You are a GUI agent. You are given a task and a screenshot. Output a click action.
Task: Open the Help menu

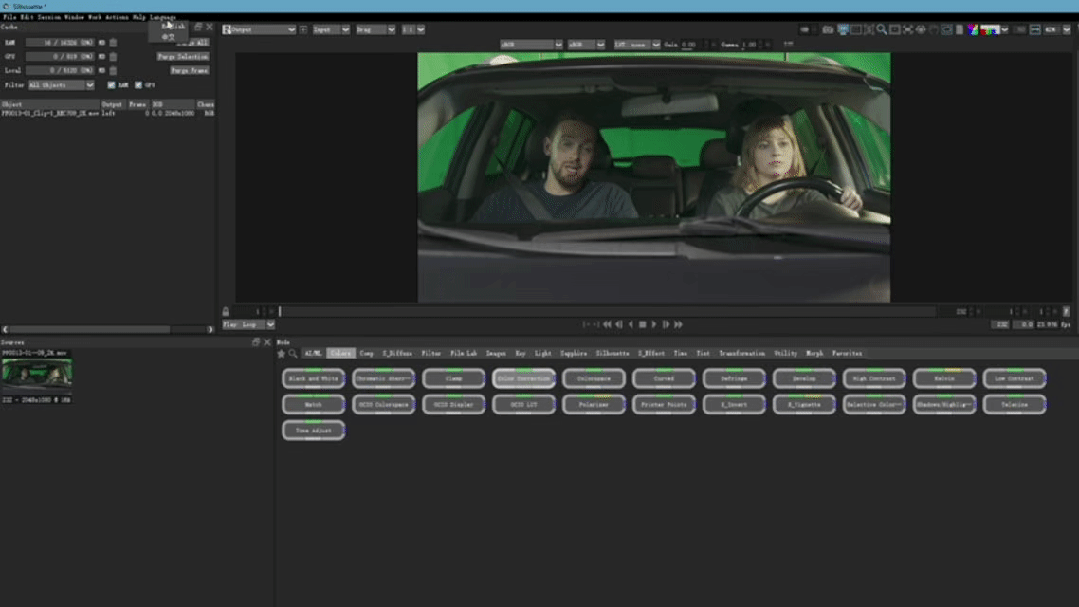(139, 17)
